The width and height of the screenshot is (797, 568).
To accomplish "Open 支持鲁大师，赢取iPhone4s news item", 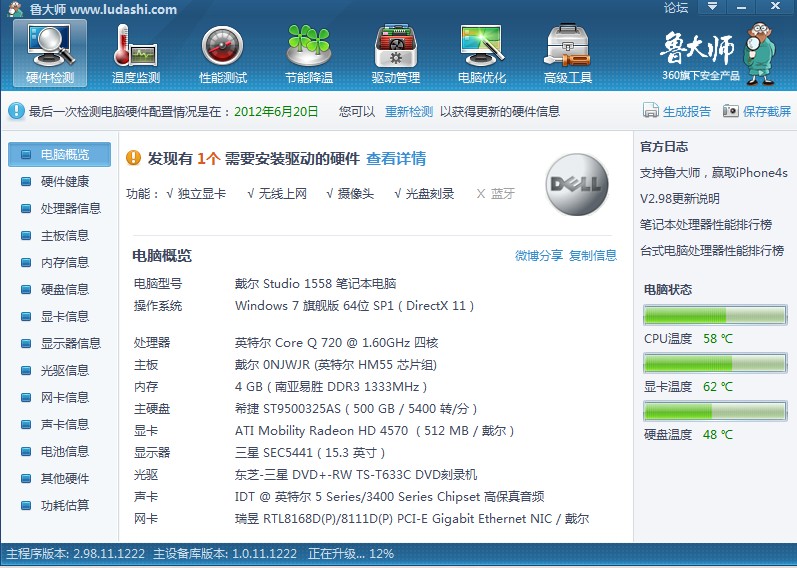I will coord(714,173).
